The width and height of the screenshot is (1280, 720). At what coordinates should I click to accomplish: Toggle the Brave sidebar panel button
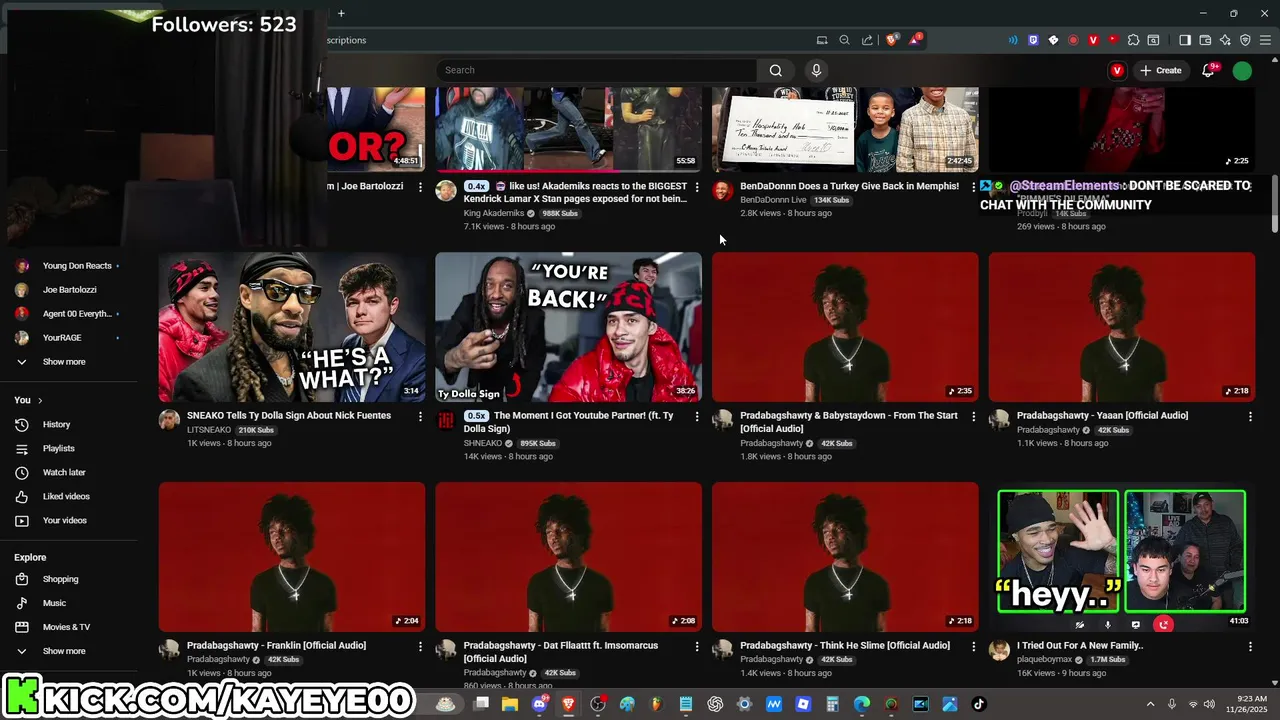tap(1185, 40)
